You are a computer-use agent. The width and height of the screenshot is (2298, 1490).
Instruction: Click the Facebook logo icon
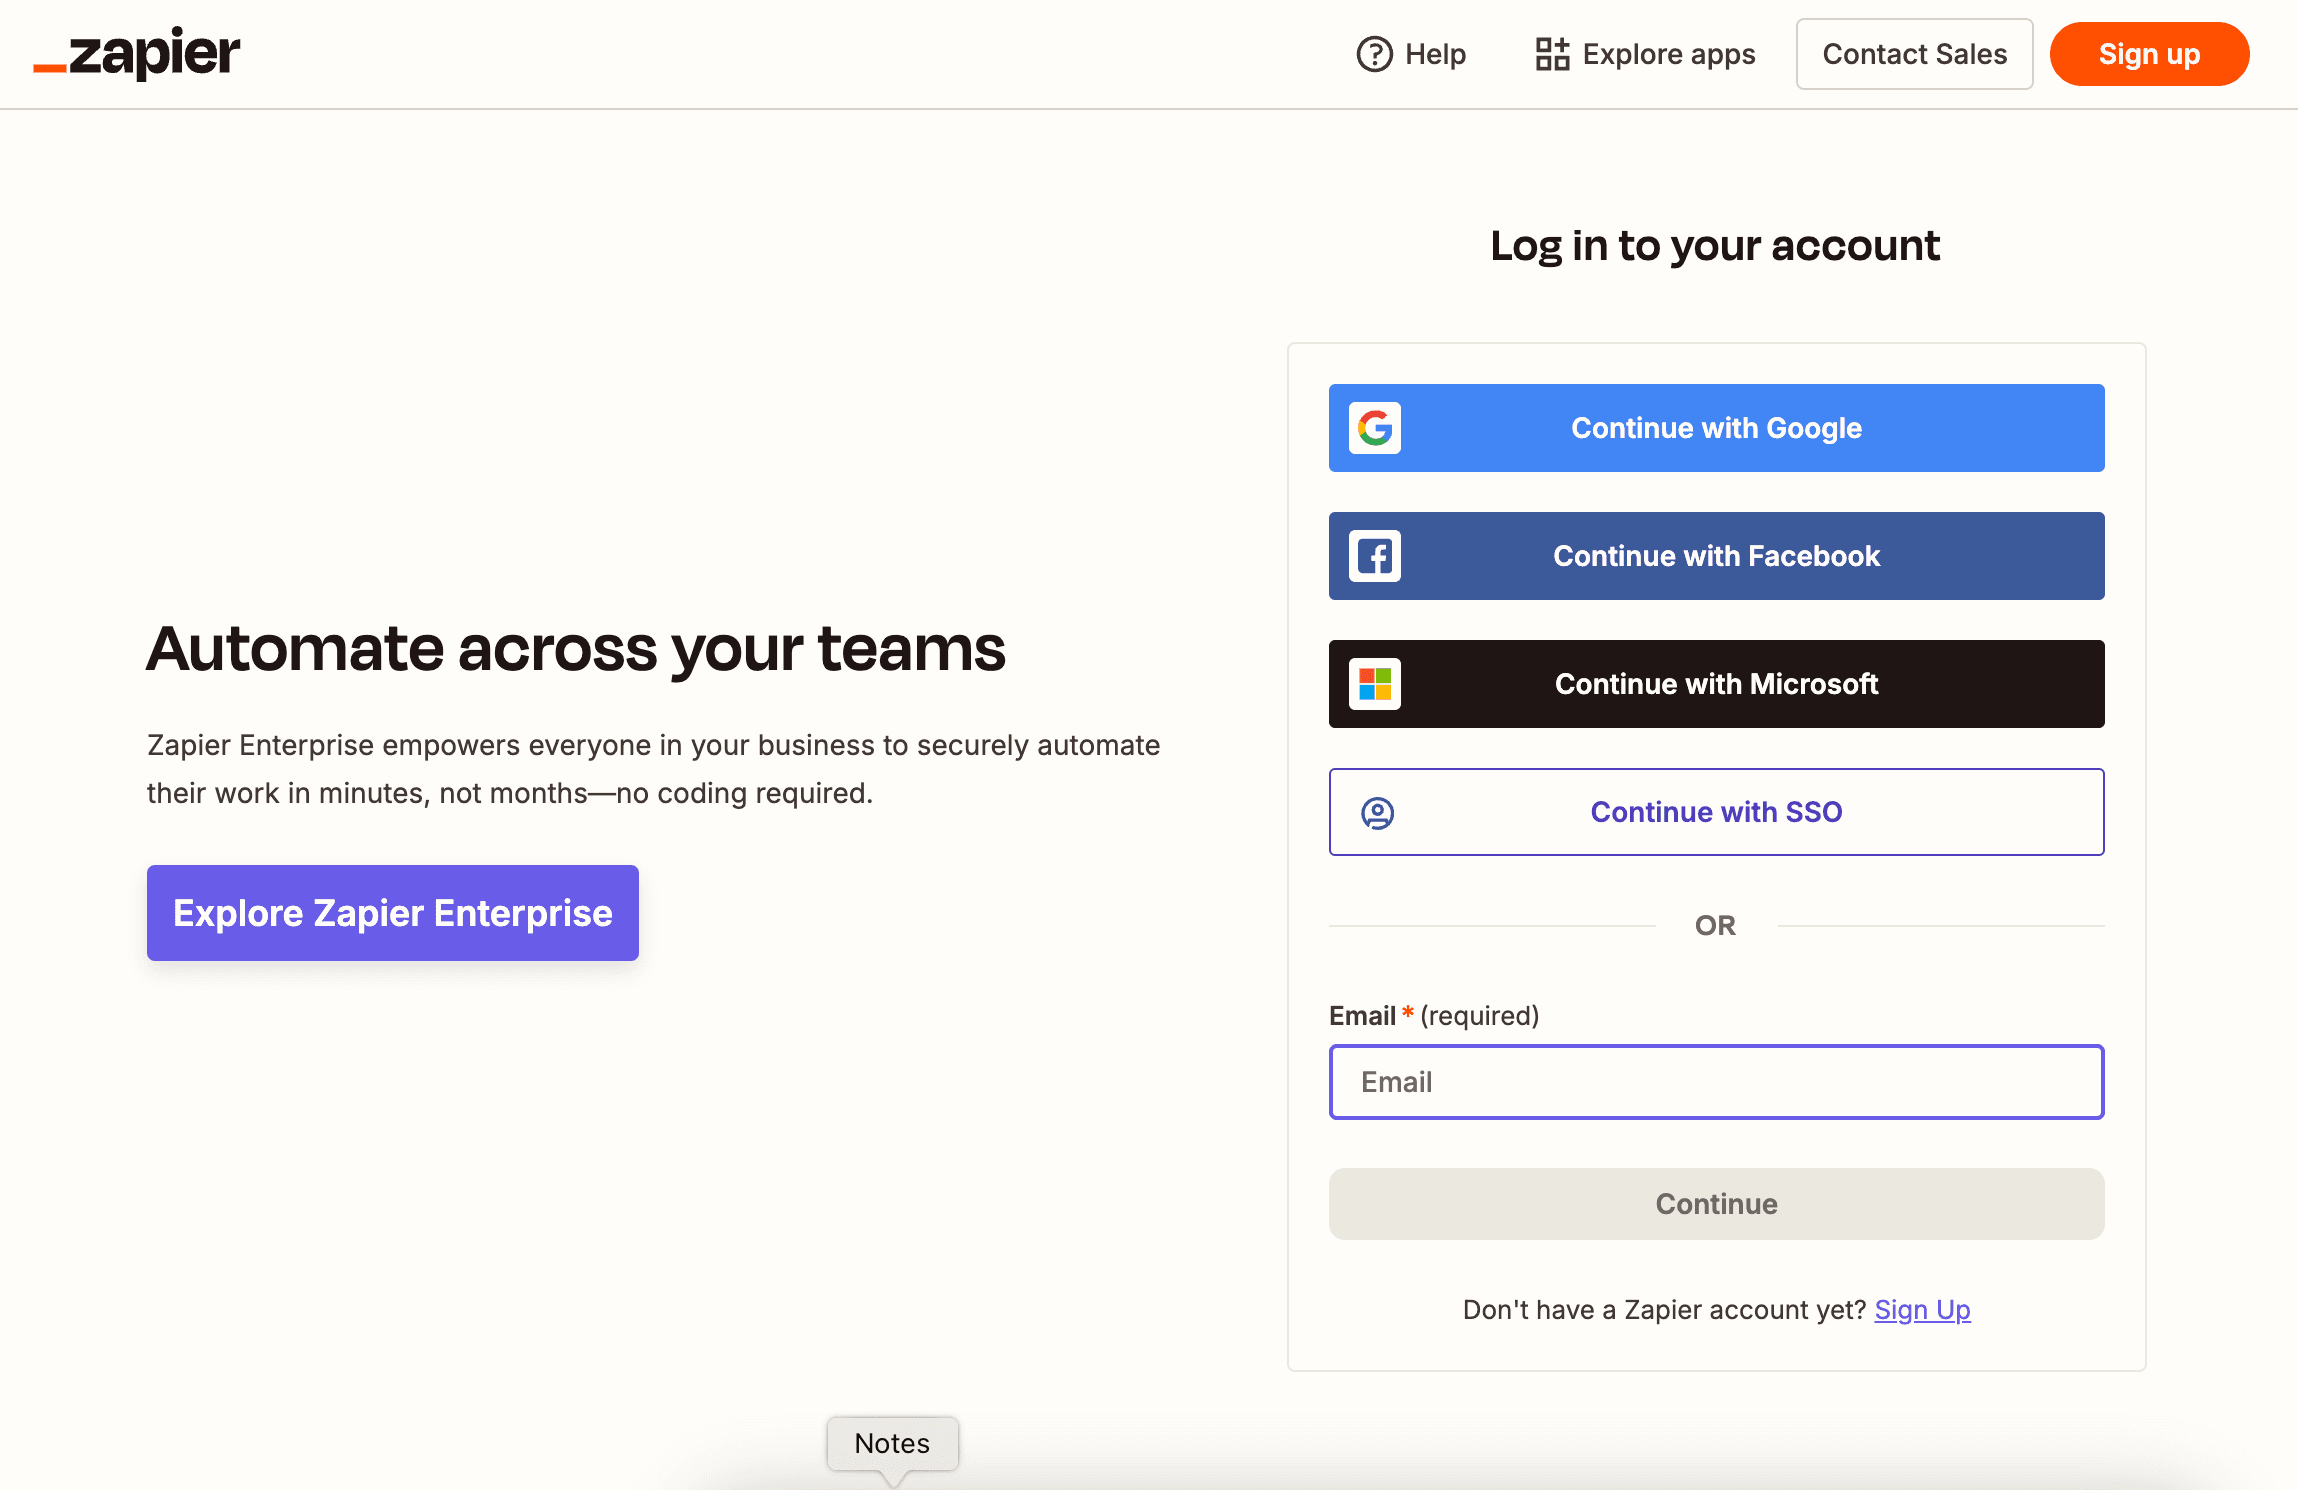(1375, 556)
